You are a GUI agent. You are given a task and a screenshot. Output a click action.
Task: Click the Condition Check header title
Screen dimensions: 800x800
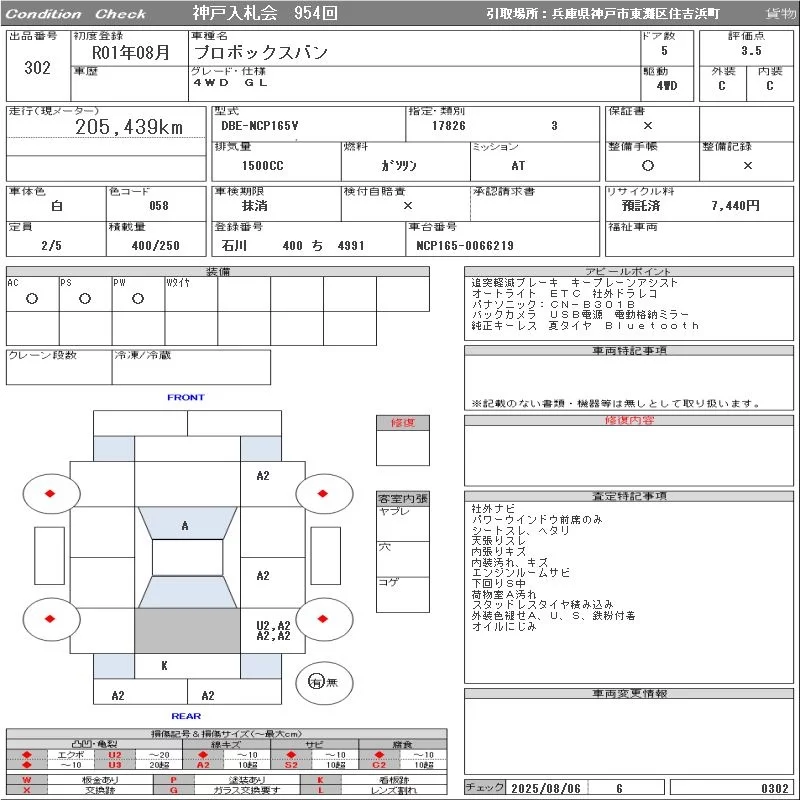76,14
